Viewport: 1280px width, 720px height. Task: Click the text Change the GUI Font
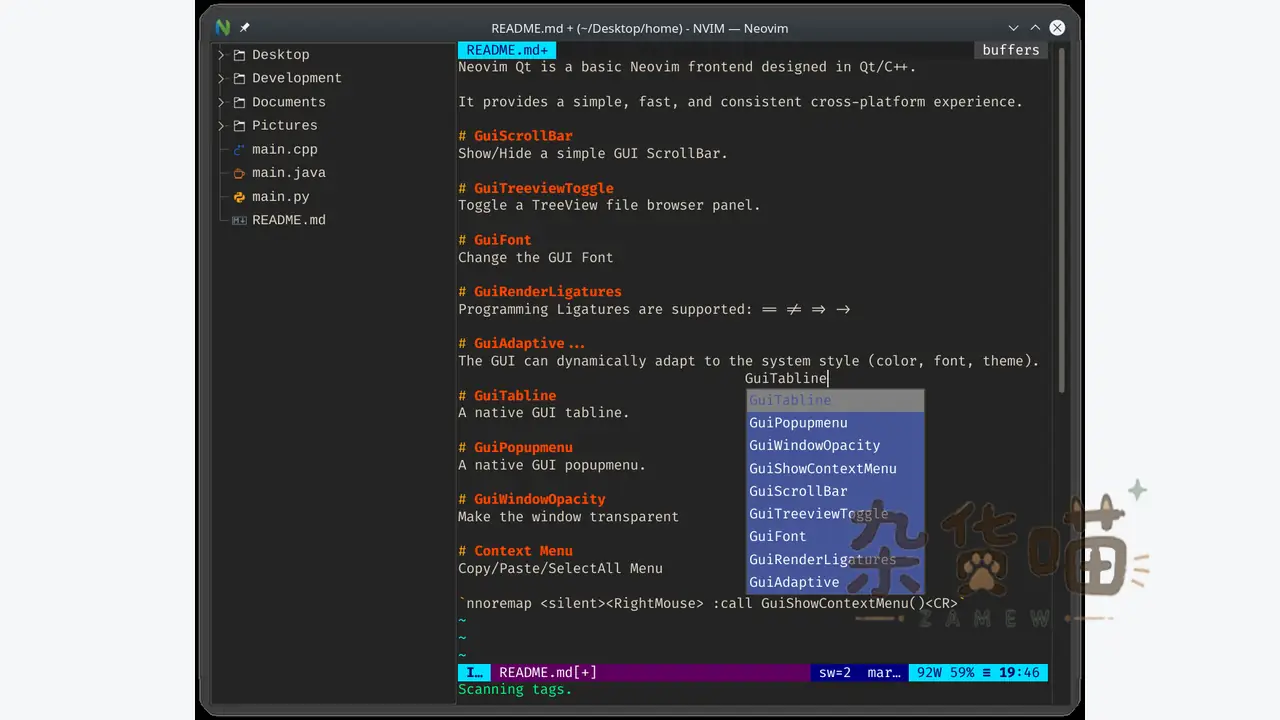click(x=536, y=257)
